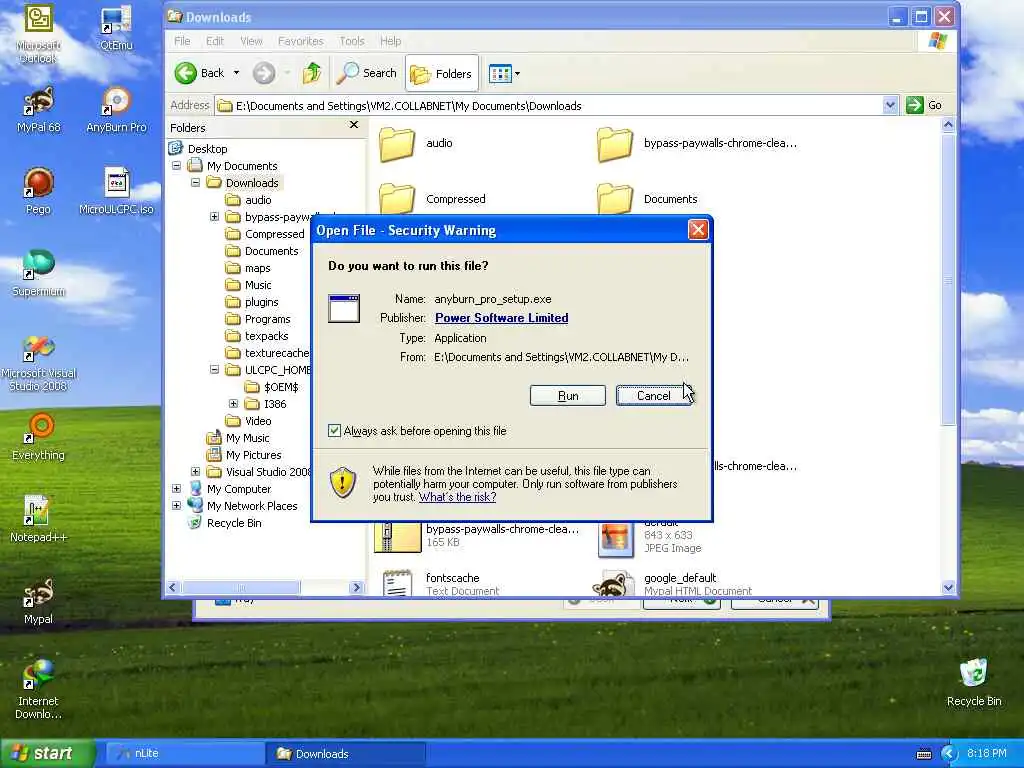The height and width of the screenshot is (768, 1024).
Task: Launch AnyBurn Pro desktop icon
Action: tap(116, 110)
